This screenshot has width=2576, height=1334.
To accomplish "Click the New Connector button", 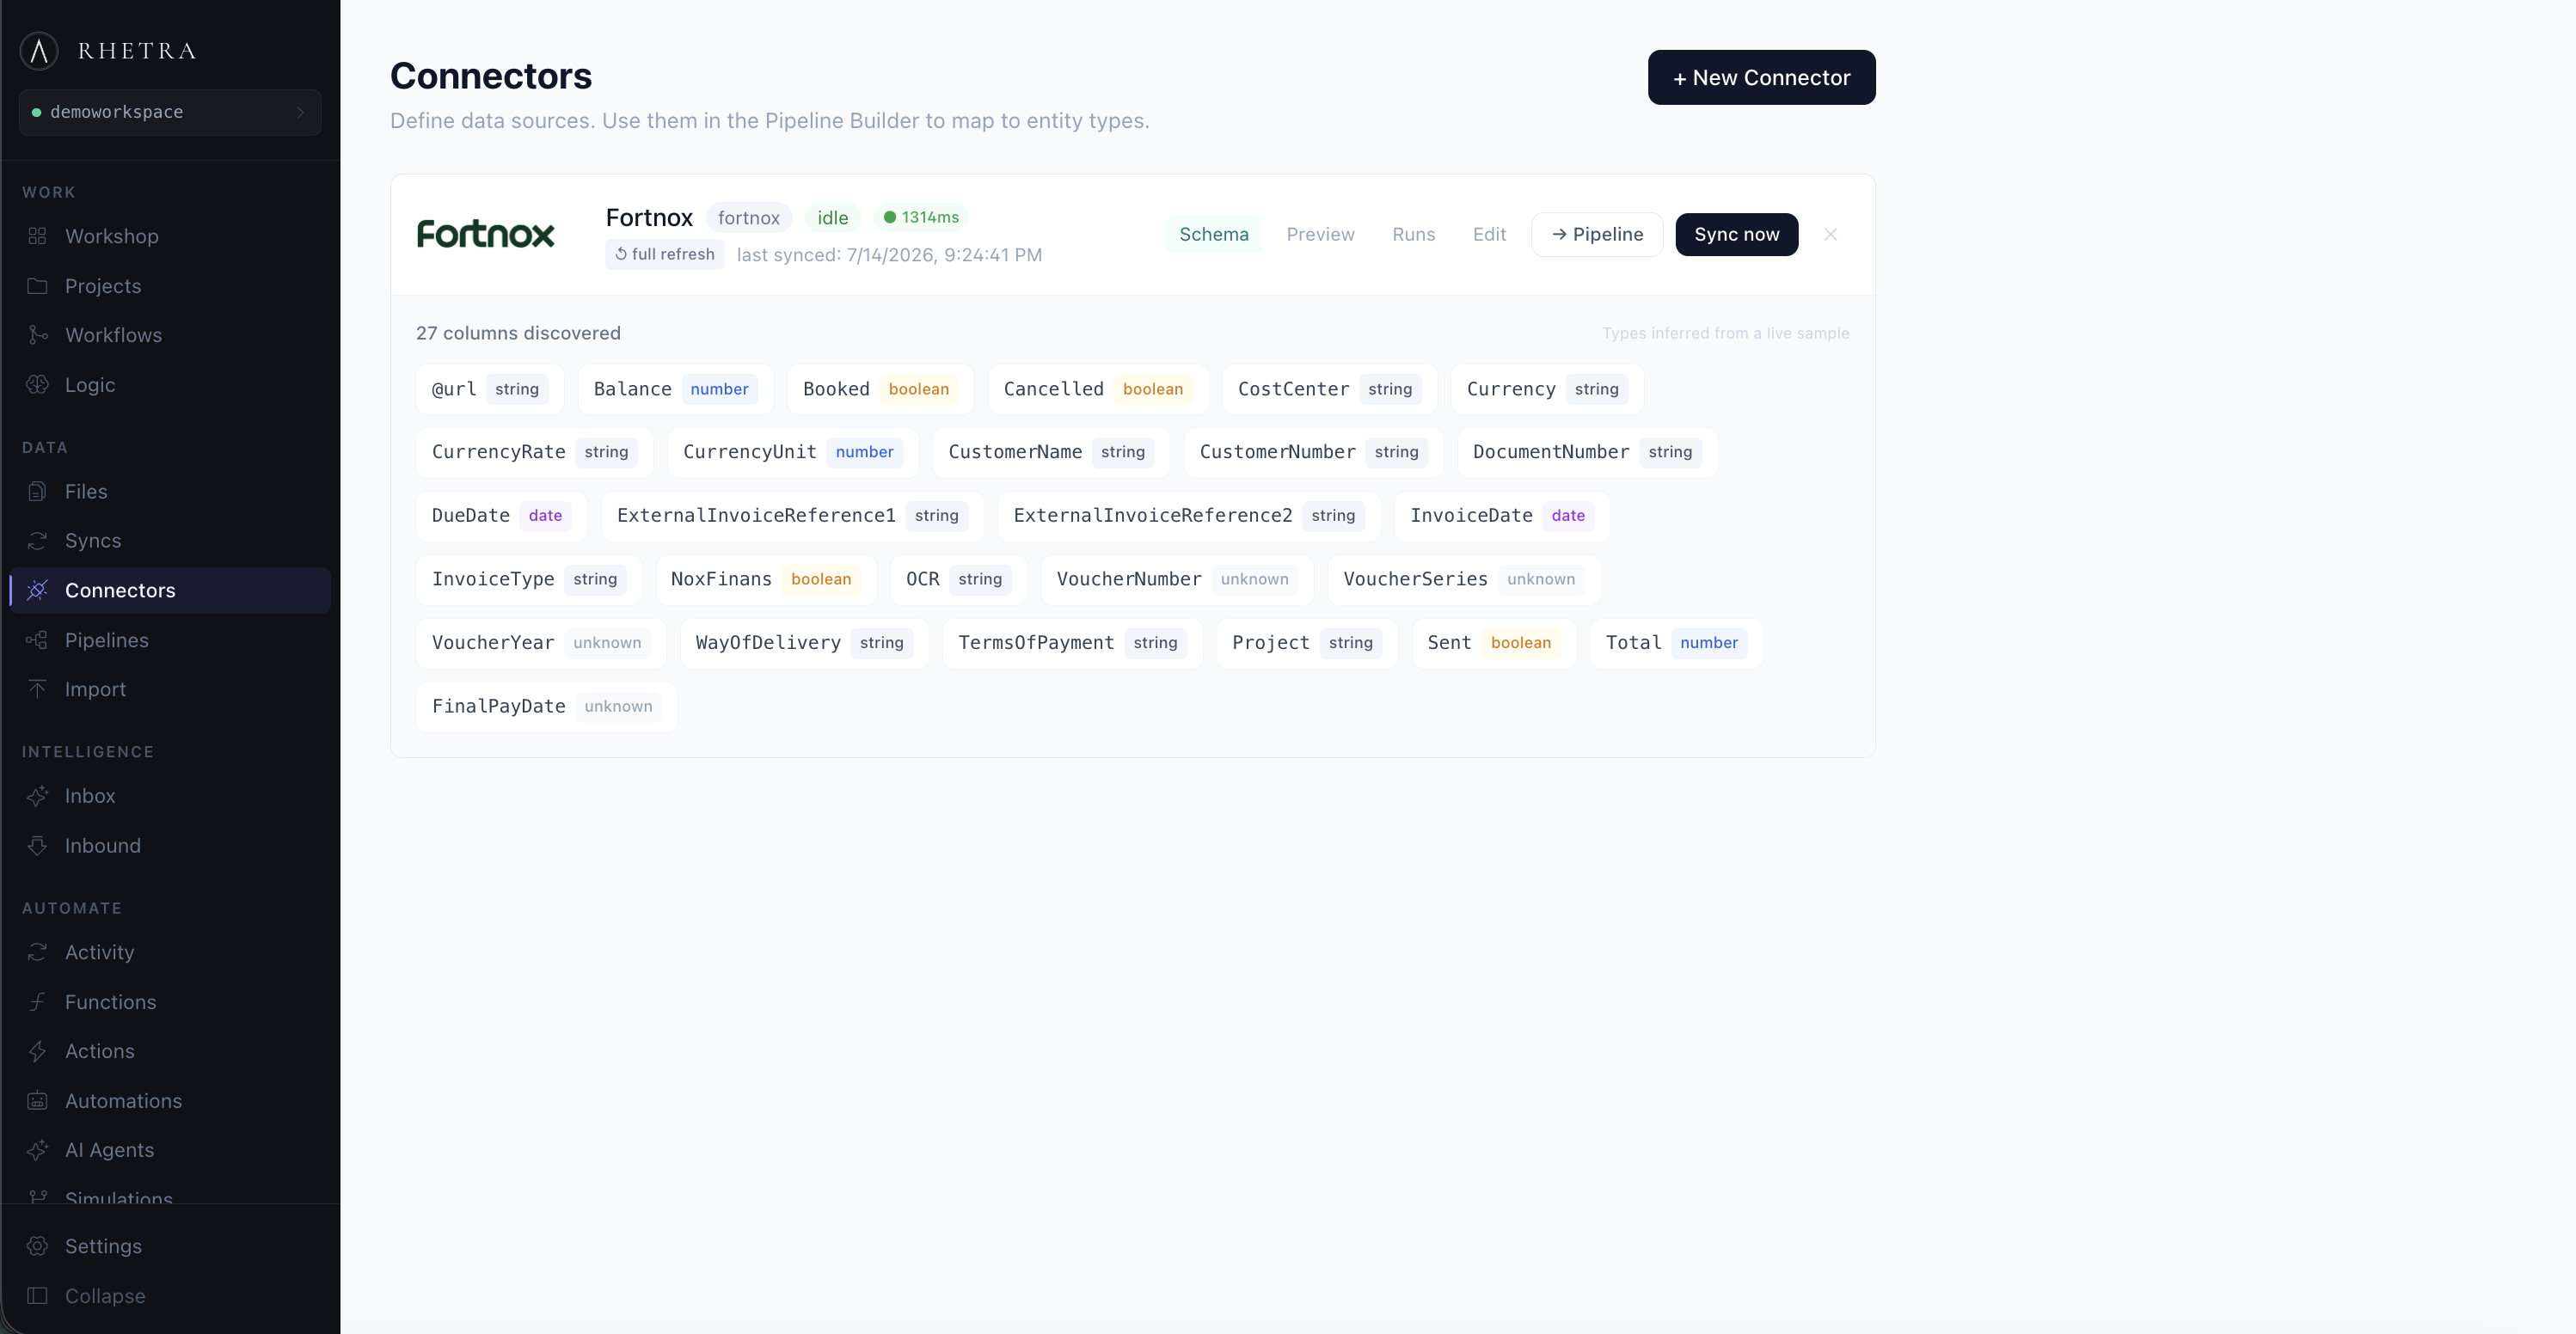I will 1761,77.
